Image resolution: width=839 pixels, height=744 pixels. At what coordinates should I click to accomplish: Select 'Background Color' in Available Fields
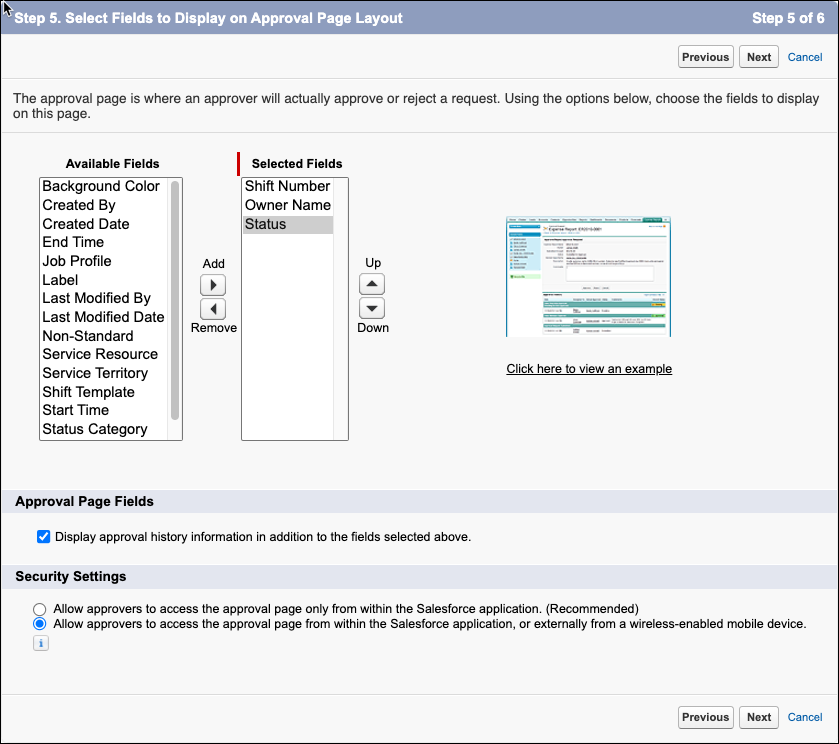pyautogui.click(x=104, y=186)
